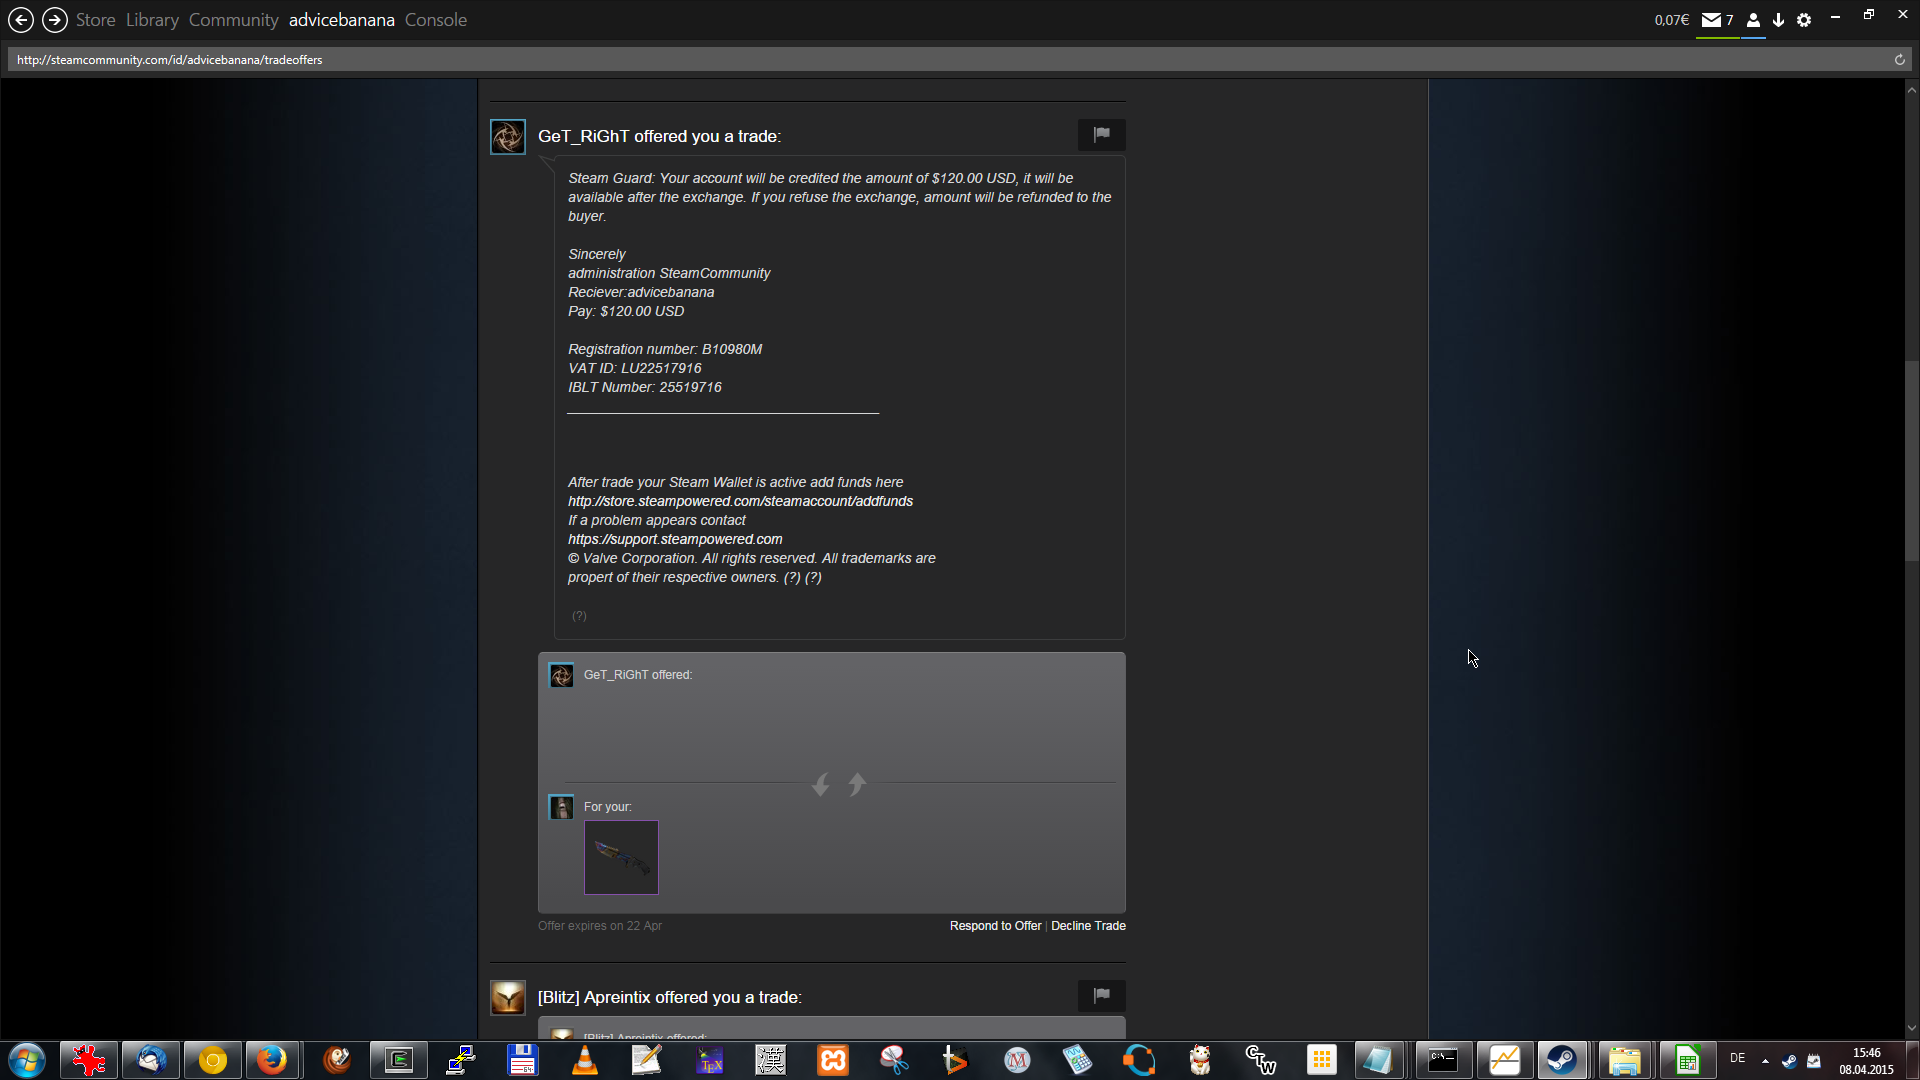Screen dimensions: 1920x1080
Task: Click the URL address bar
Action: 900,60
